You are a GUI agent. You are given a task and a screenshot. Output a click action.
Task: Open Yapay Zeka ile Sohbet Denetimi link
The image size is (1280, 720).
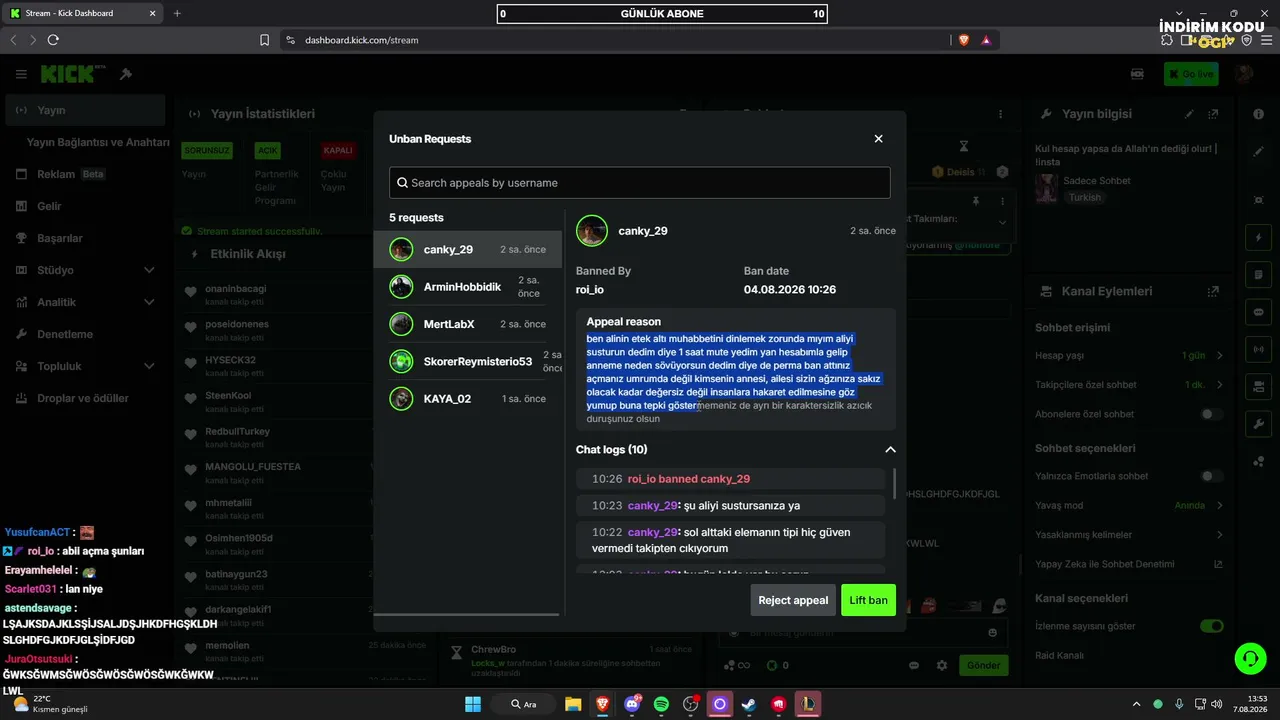tap(1129, 564)
